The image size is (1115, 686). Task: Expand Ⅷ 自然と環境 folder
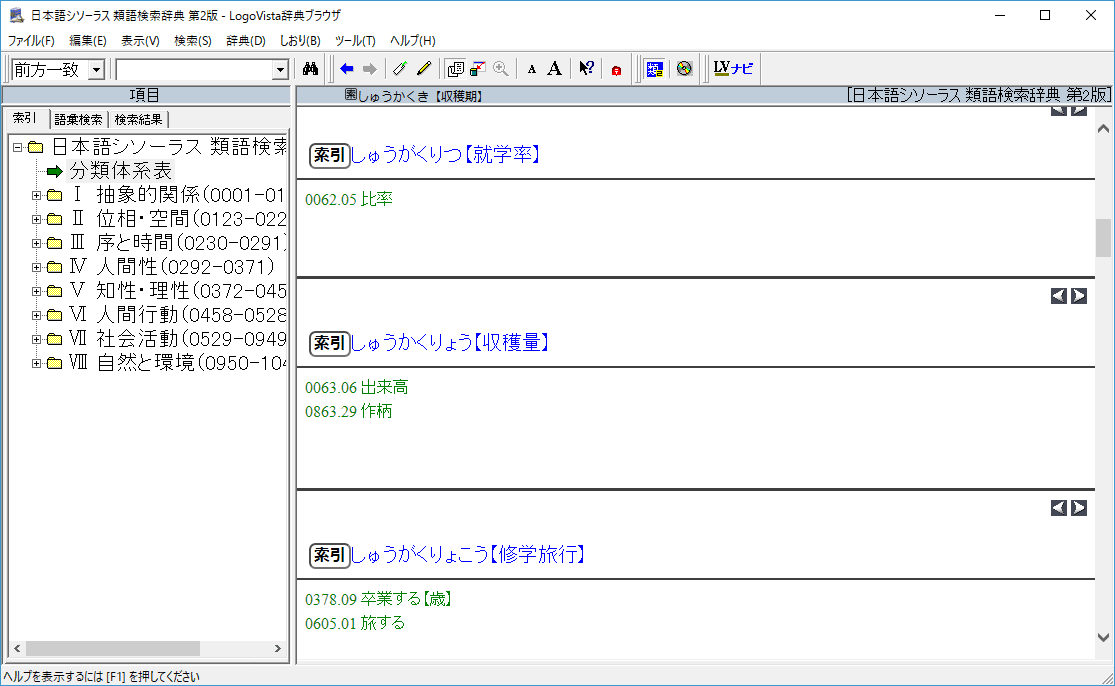tap(36, 363)
